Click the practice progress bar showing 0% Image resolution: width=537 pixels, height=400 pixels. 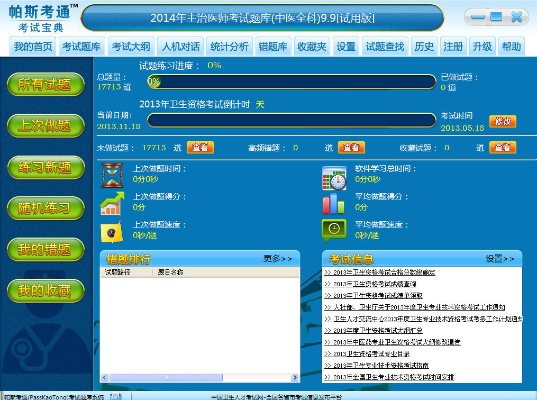291,82
